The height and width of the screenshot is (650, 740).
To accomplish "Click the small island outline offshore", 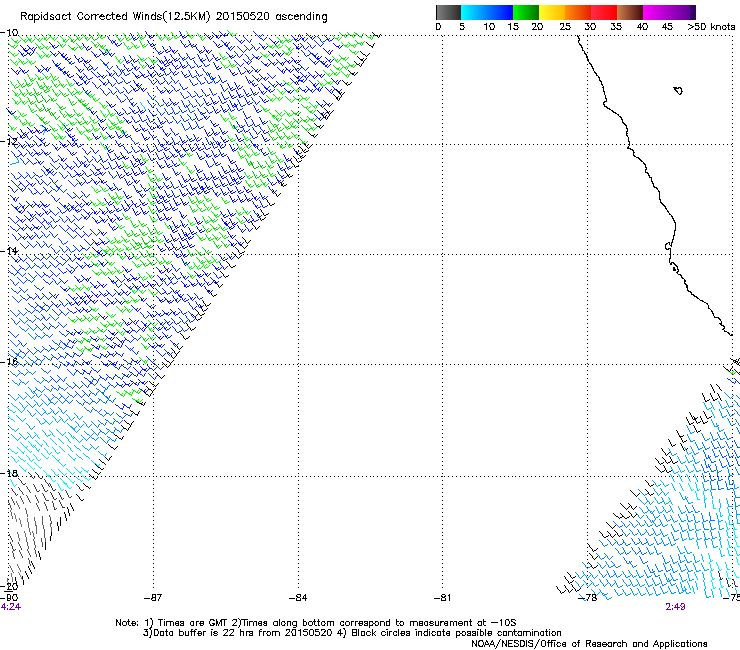I will pos(678,90).
